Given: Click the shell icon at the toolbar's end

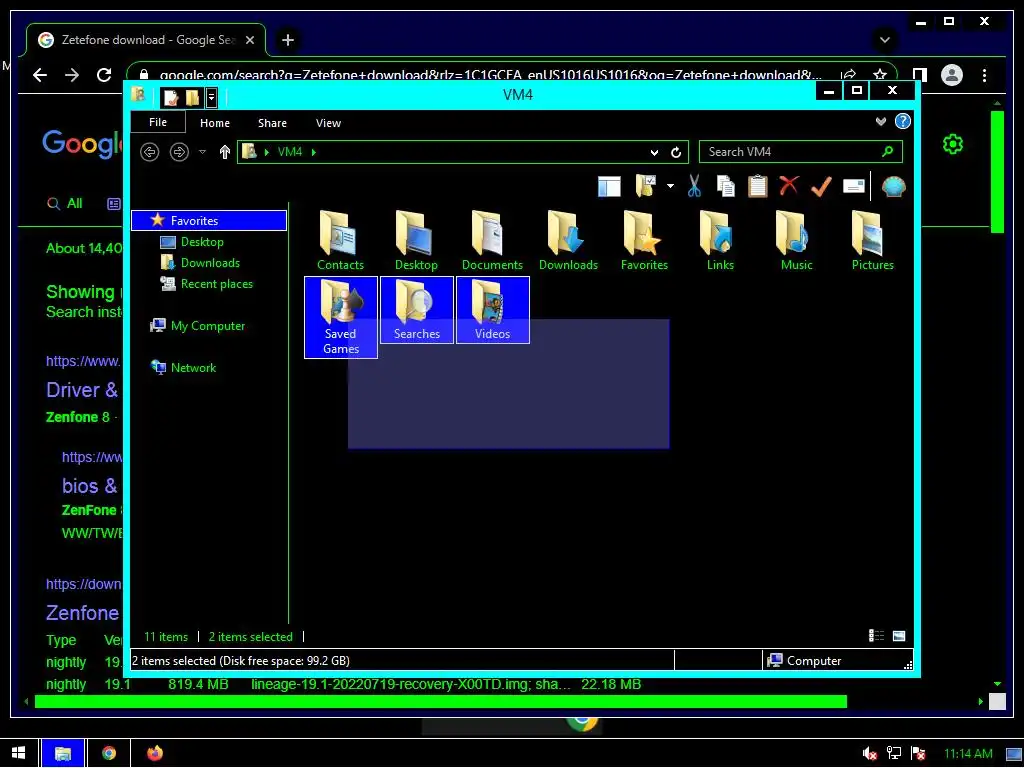Looking at the screenshot, I should [893, 187].
